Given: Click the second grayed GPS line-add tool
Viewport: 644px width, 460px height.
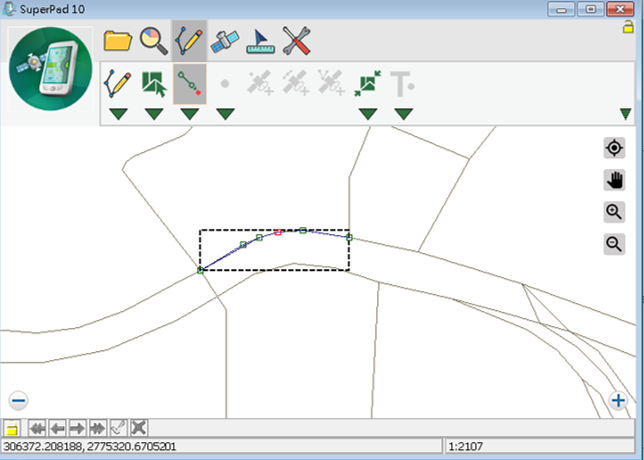Looking at the screenshot, I should 296,83.
